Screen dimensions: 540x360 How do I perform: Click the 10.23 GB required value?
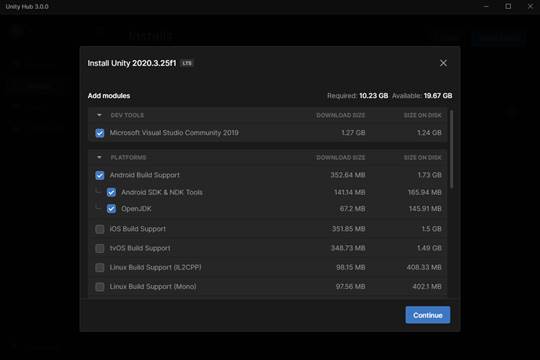(374, 96)
